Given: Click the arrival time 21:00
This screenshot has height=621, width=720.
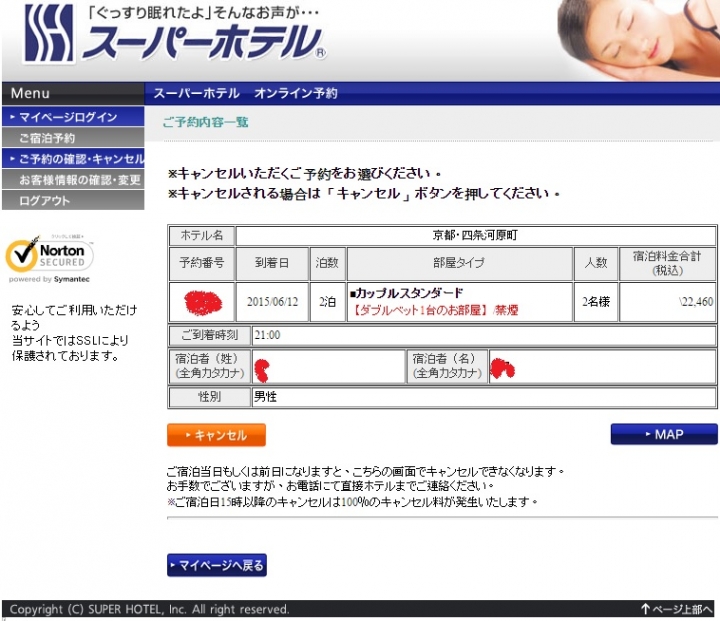Looking at the screenshot, I should click(x=267, y=335).
